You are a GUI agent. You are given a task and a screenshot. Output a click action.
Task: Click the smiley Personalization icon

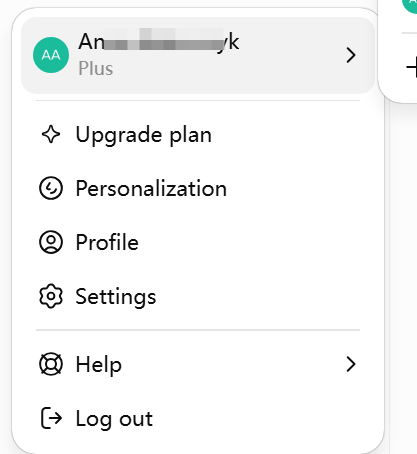(x=51, y=188)
